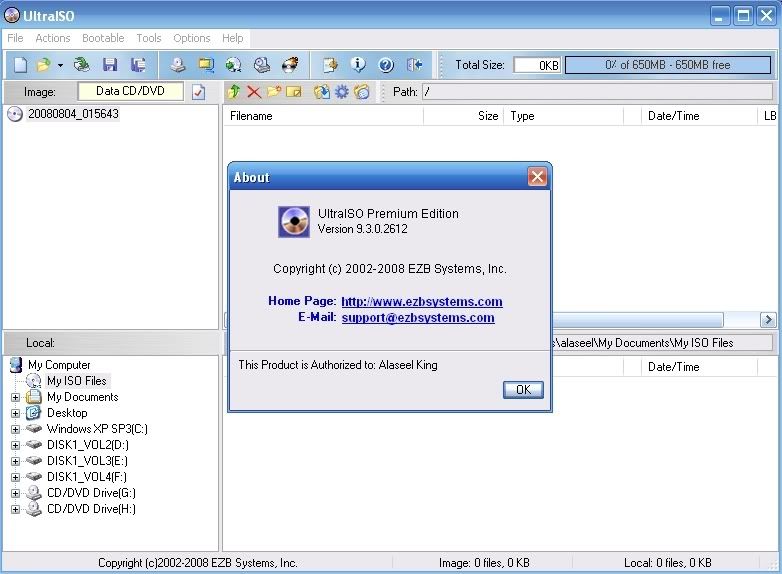This screenshot has height=574, width=782.
Task: Click the New image toolbar icon
Action: [x=20, y=65]
